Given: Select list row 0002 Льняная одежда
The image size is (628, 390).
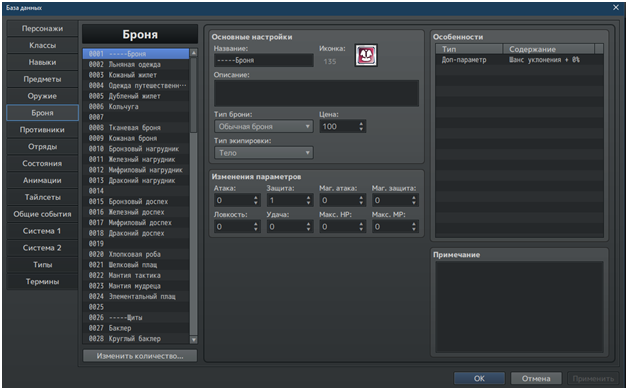Looking at the screenshot, I should (x=136, y=64).
